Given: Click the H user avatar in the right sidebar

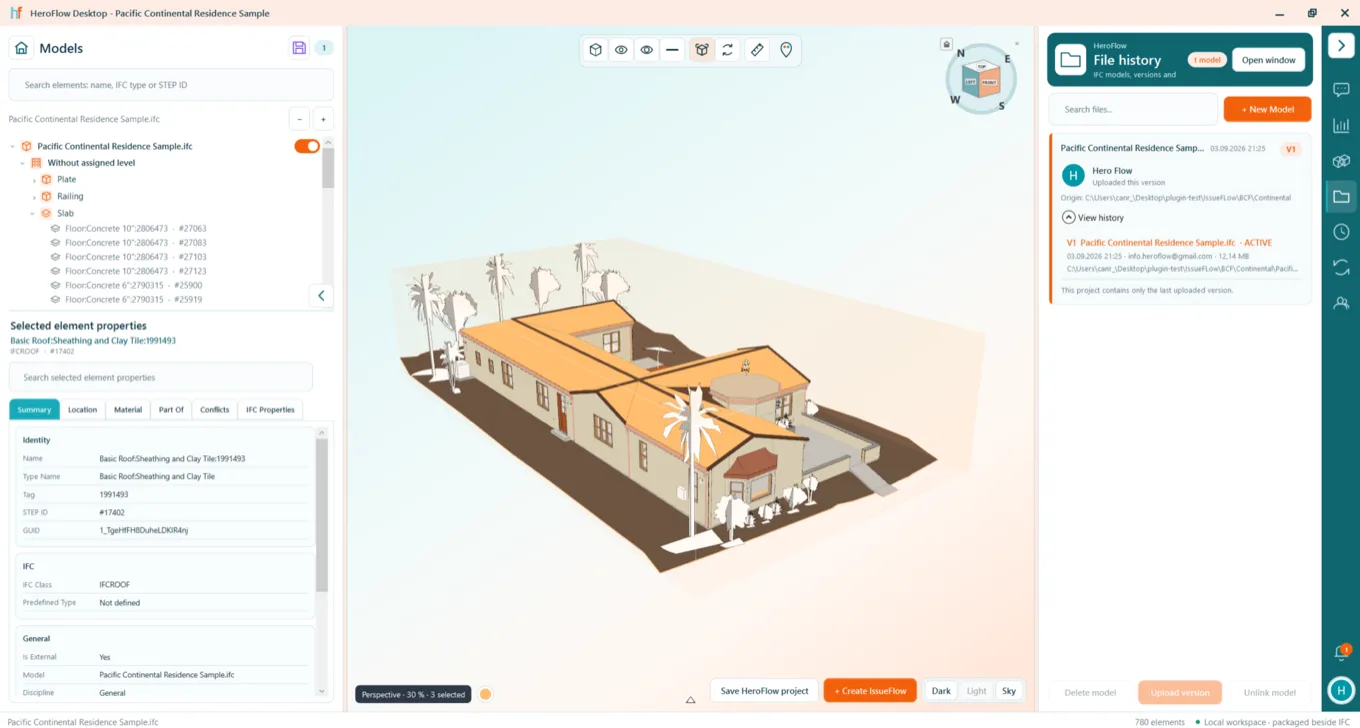Looking at the screenshot, I should click(1341, 690).
